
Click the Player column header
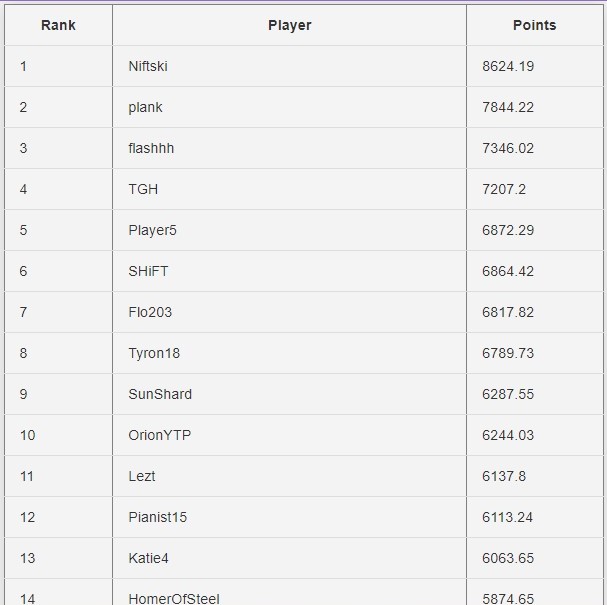290,25
